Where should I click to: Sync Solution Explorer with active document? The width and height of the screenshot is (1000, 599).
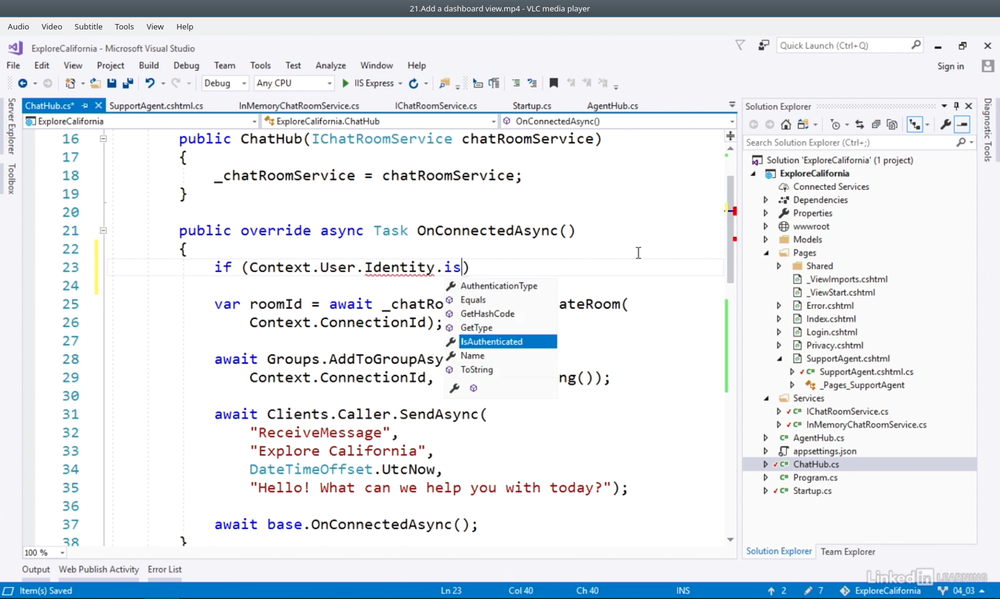click(x=860, y=125)
